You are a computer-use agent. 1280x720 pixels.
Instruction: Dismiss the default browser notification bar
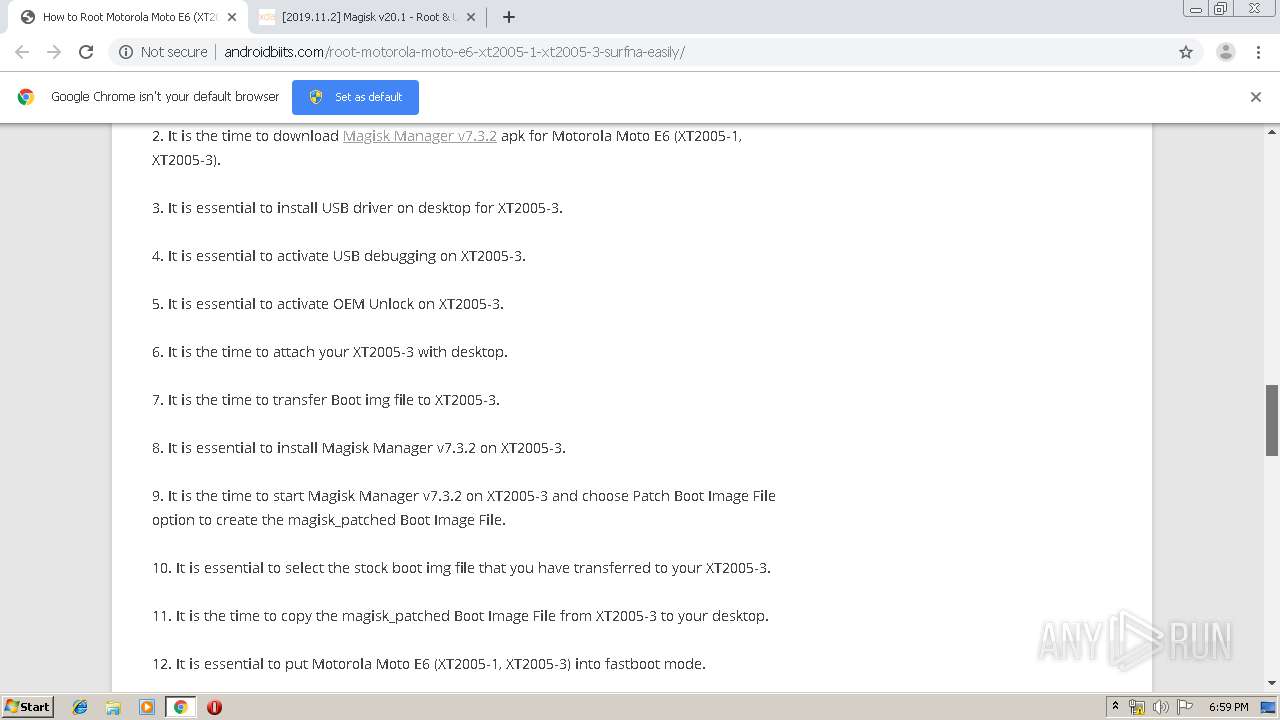(1255, 97)
